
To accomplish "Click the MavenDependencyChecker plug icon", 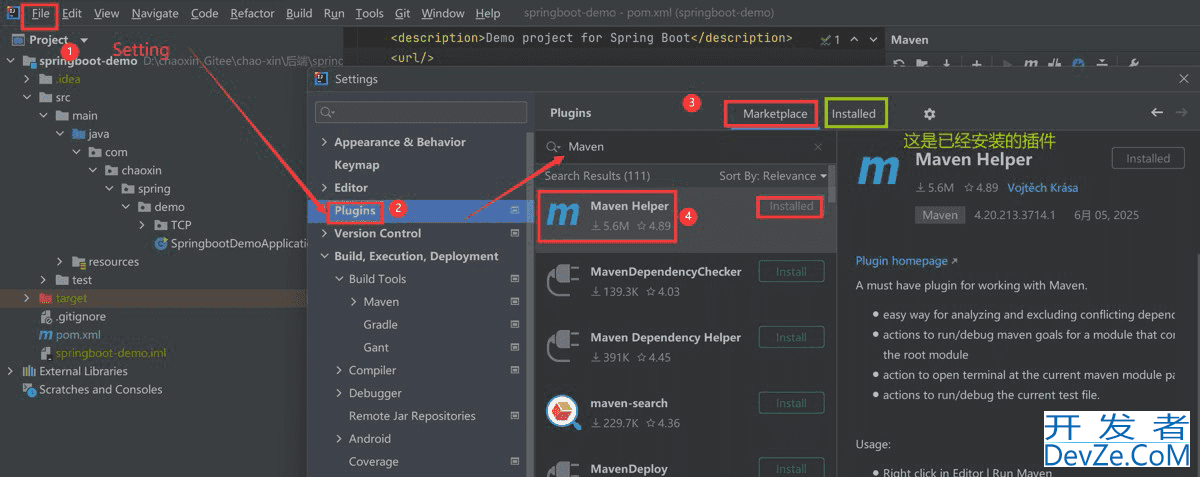I will pyautogui.click(x=563, y=281).
